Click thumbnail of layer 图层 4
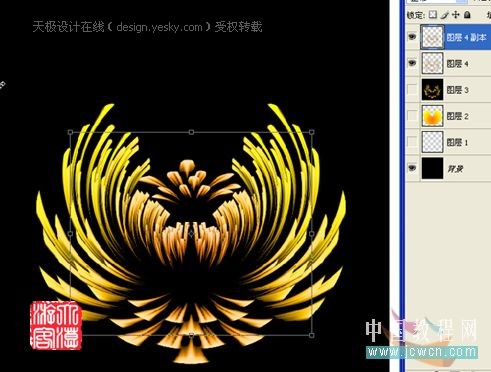 point(432,63)
